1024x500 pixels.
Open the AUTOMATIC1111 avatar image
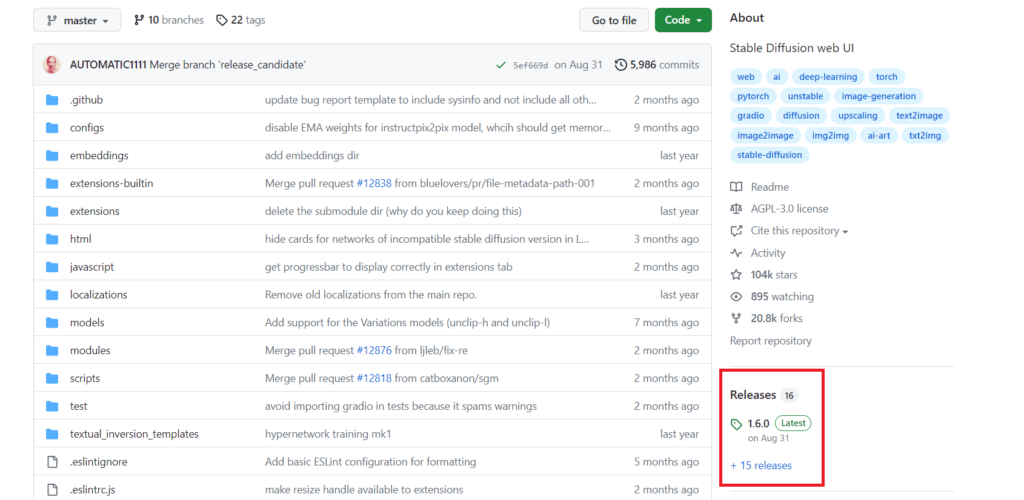[x=52, y=65]
